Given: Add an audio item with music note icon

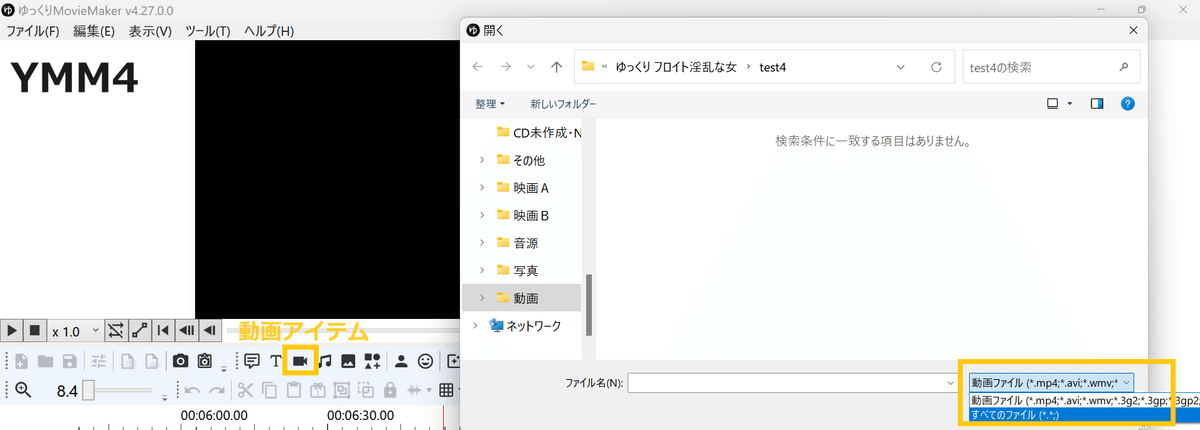Looking at the screenshot, I should click(x=324, y=361).
